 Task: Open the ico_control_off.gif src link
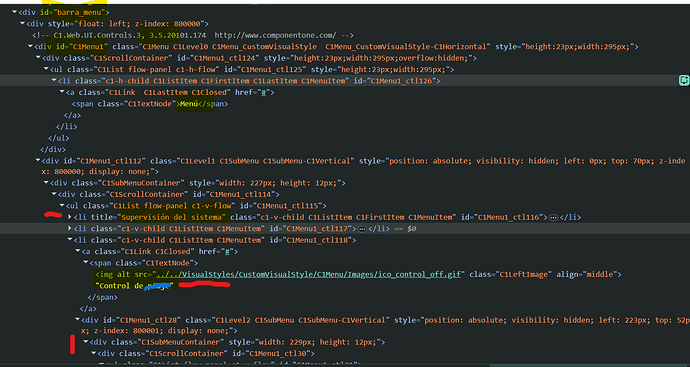tap(308, 275)
